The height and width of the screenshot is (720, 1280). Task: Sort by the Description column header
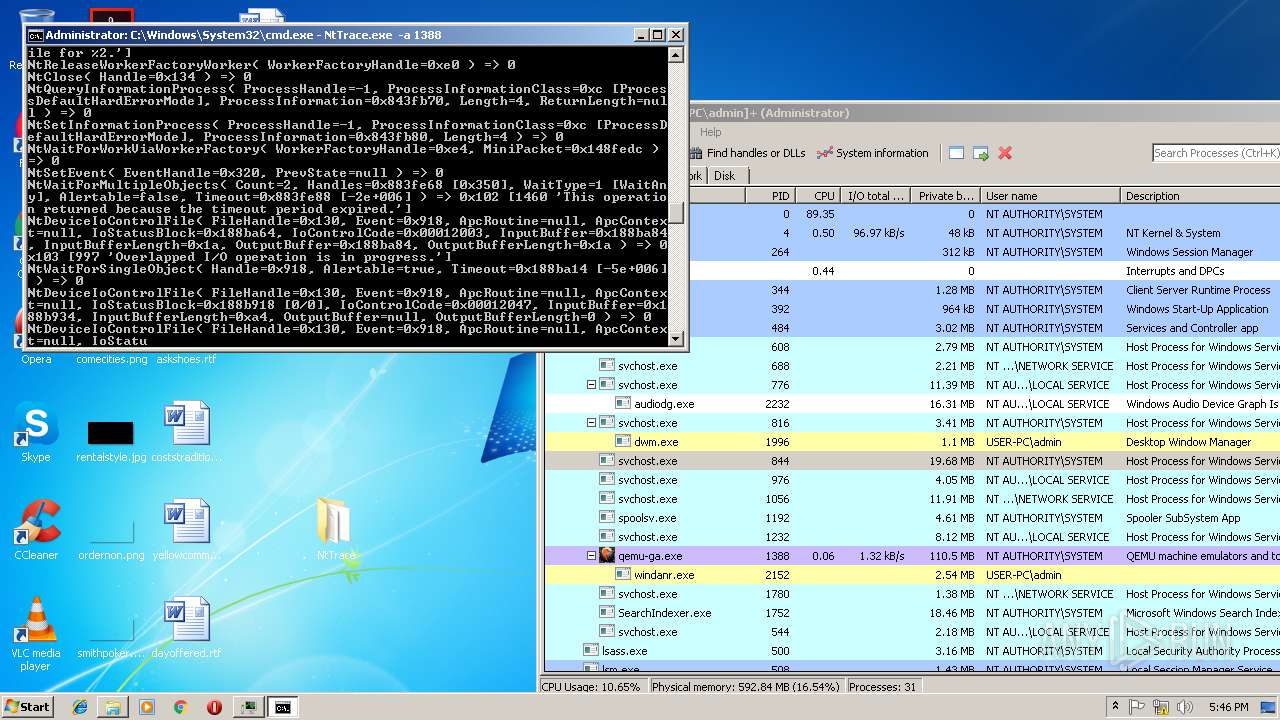1200,196
